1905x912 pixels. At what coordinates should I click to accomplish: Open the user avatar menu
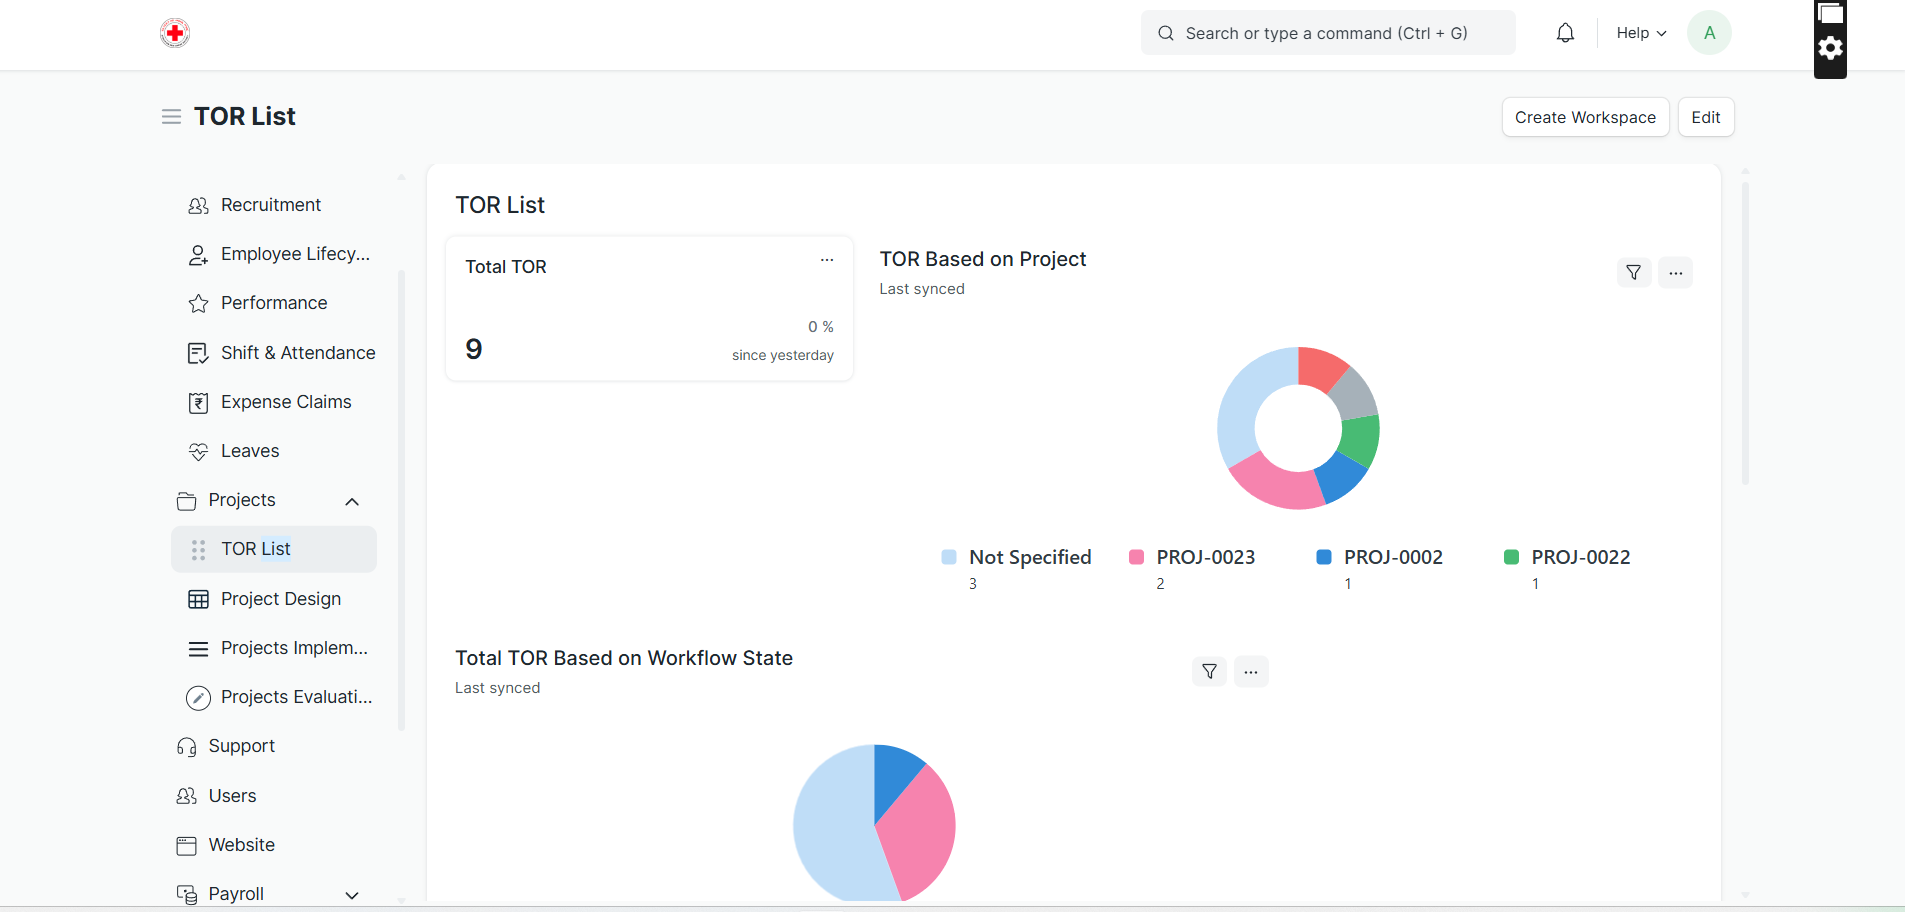point(1709,33)
